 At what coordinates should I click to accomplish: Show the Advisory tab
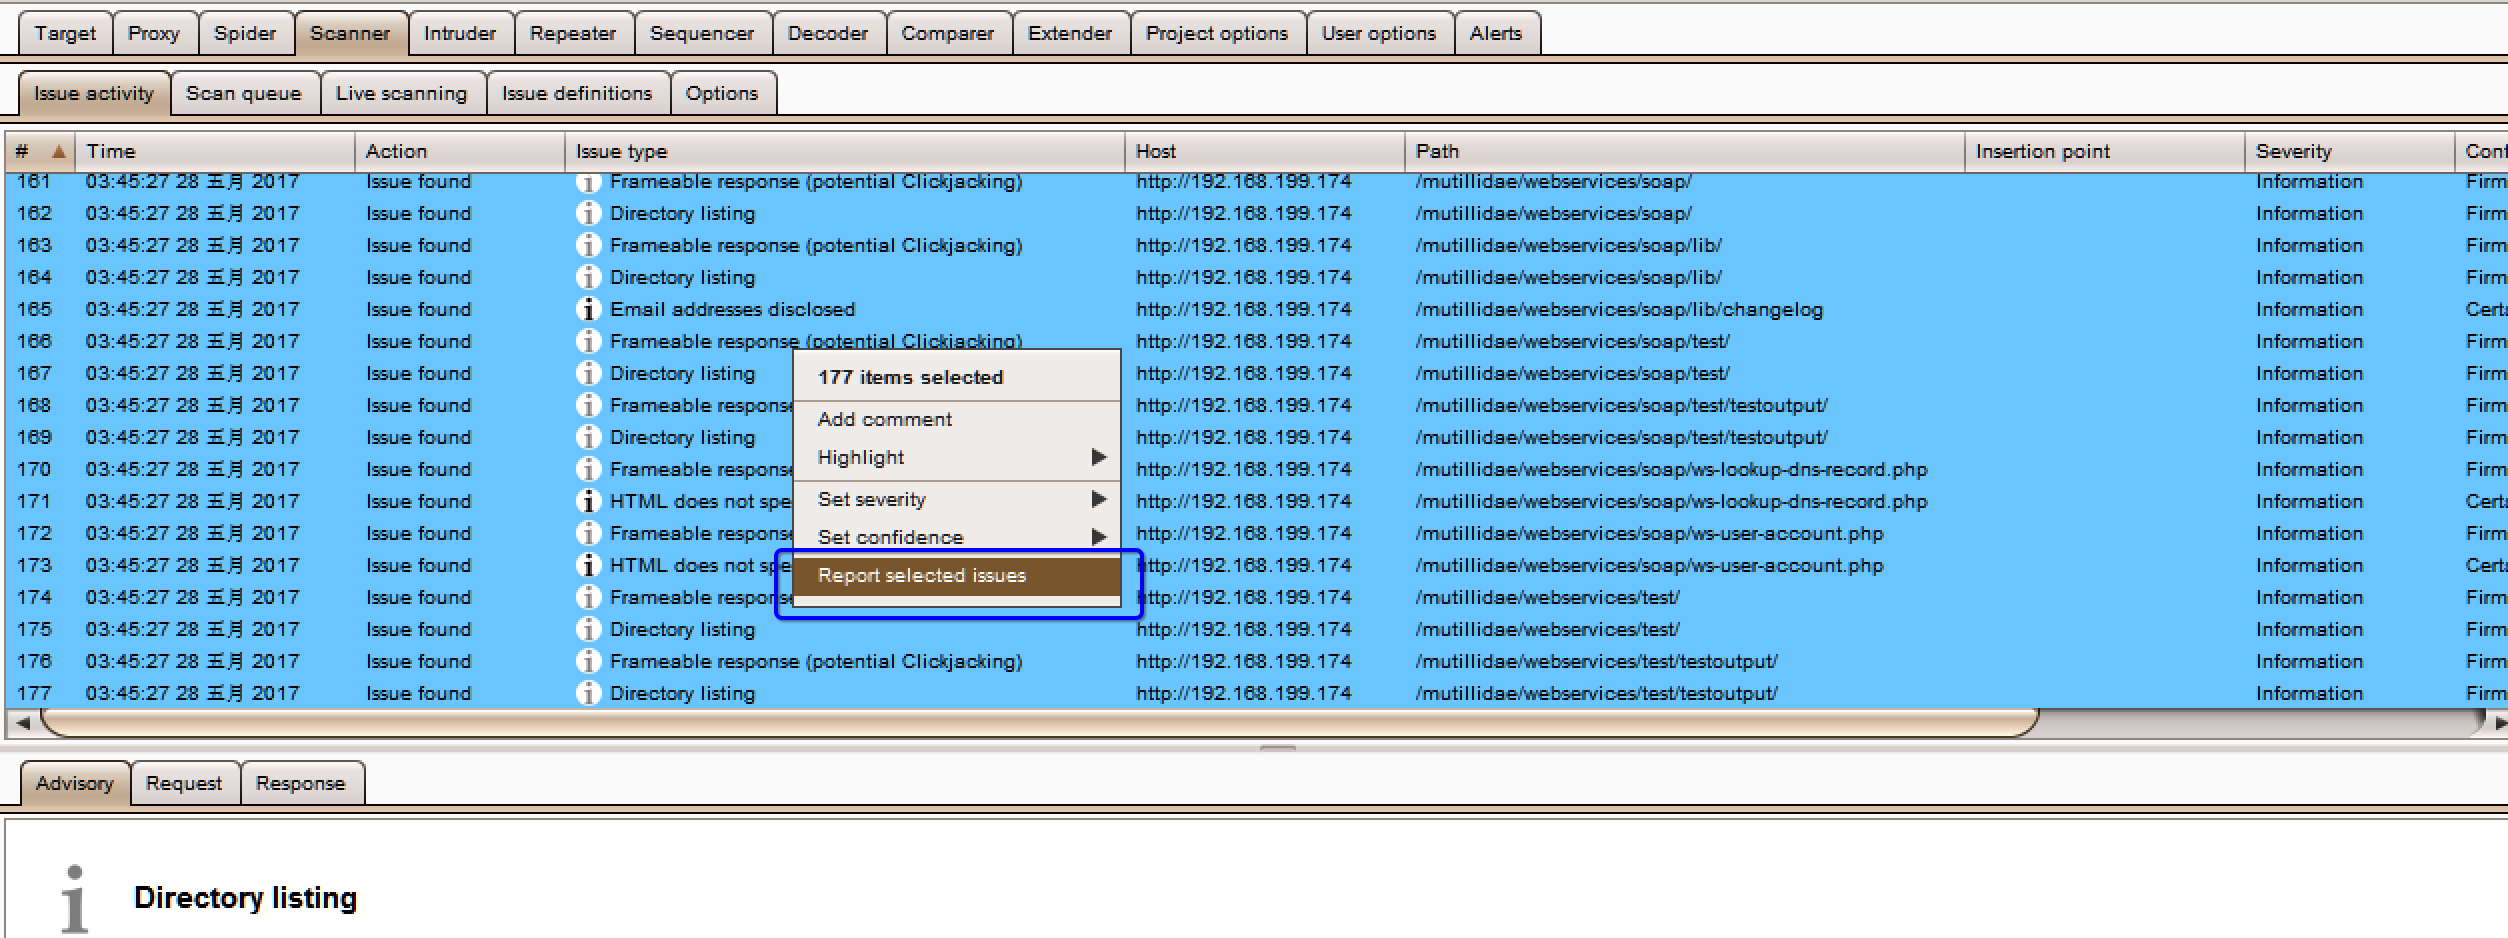[x=75, y=783]
